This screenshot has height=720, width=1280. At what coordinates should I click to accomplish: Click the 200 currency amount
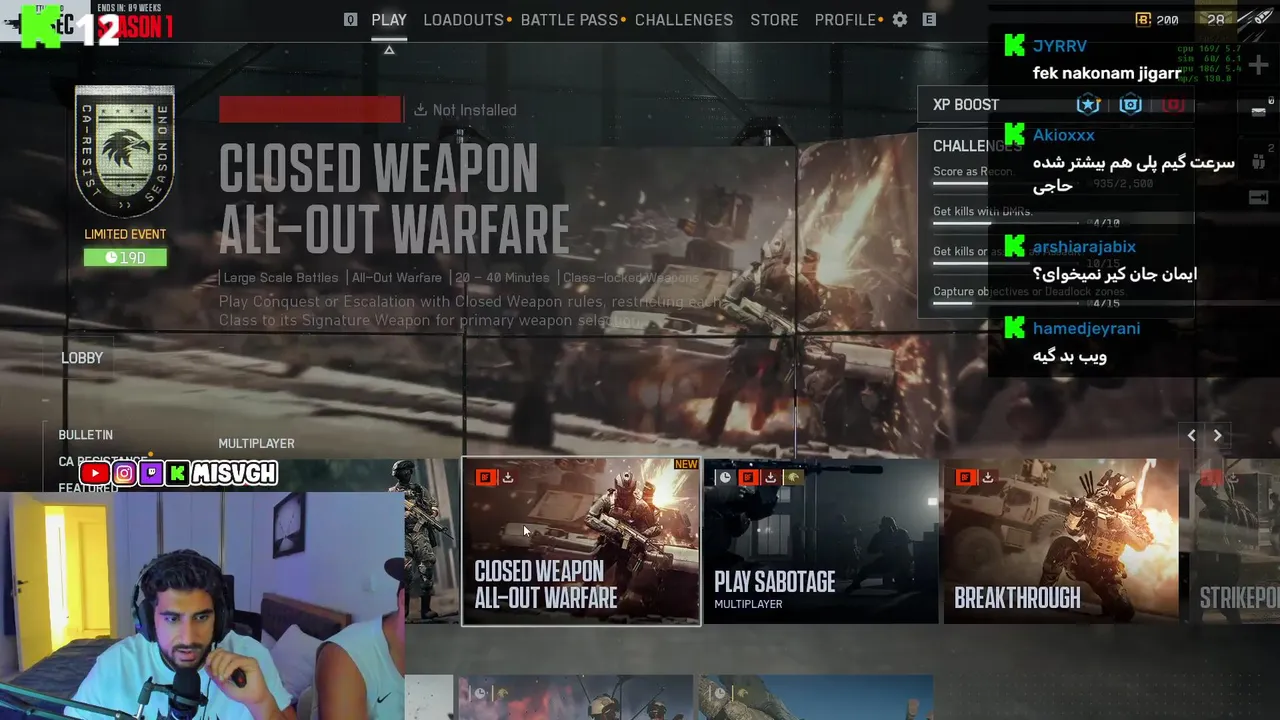(x=1167, y=19)
